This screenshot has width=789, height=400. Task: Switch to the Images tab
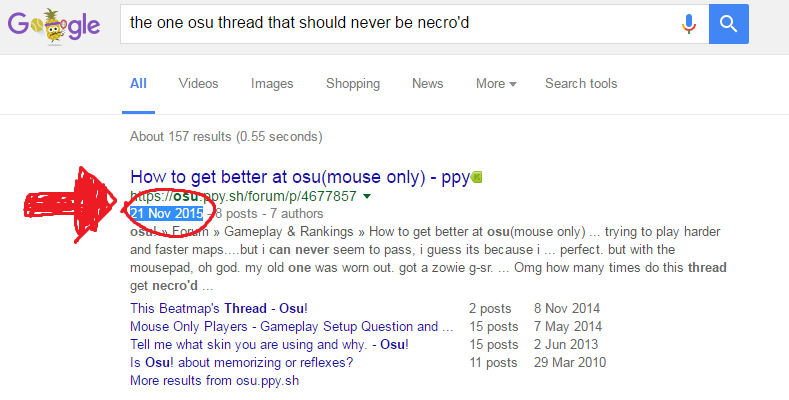tap(272, 84)
